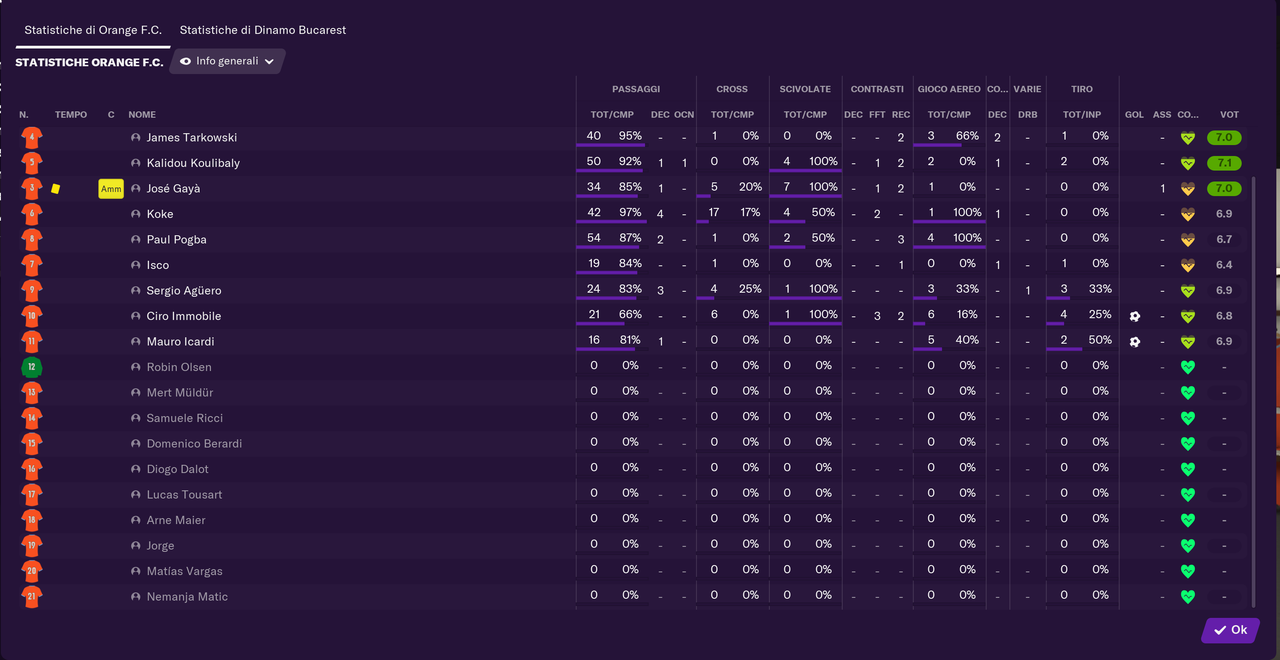Click Robin Olsen's green goalkeeper shirt icon
The width and height of the screenshot is (1280, 660).
click(x=32, y=367)
